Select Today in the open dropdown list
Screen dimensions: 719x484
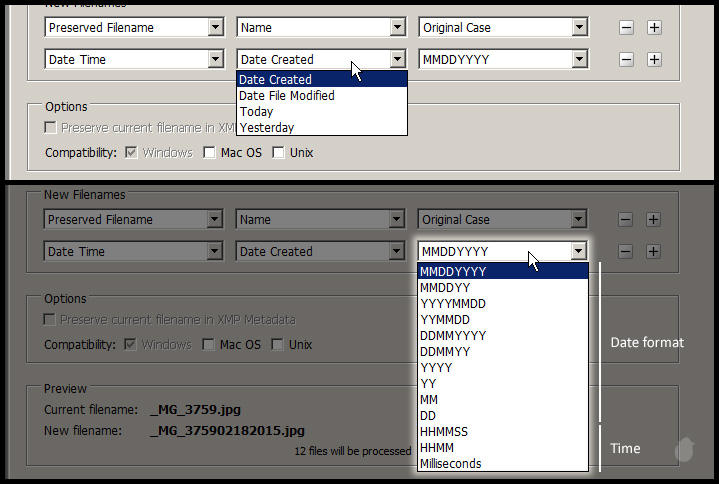coord(257,112)
